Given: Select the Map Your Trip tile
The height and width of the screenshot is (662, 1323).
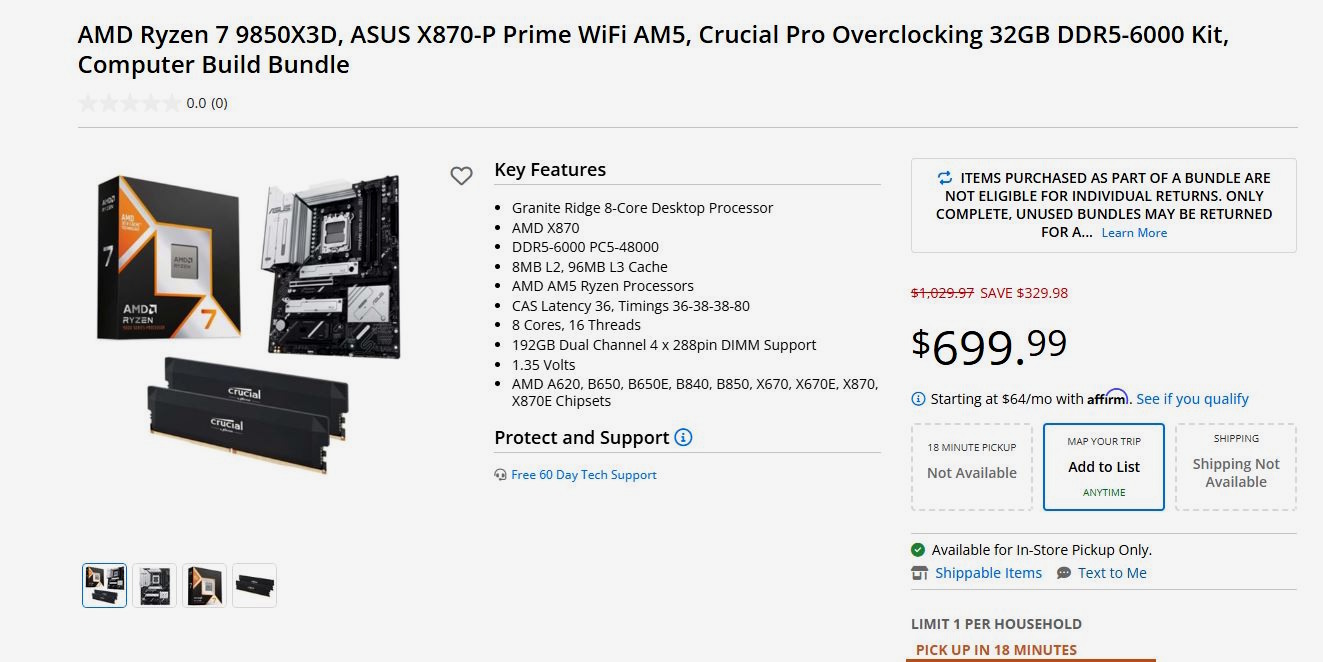Looking at the screenshot, I should (1104, 466).
